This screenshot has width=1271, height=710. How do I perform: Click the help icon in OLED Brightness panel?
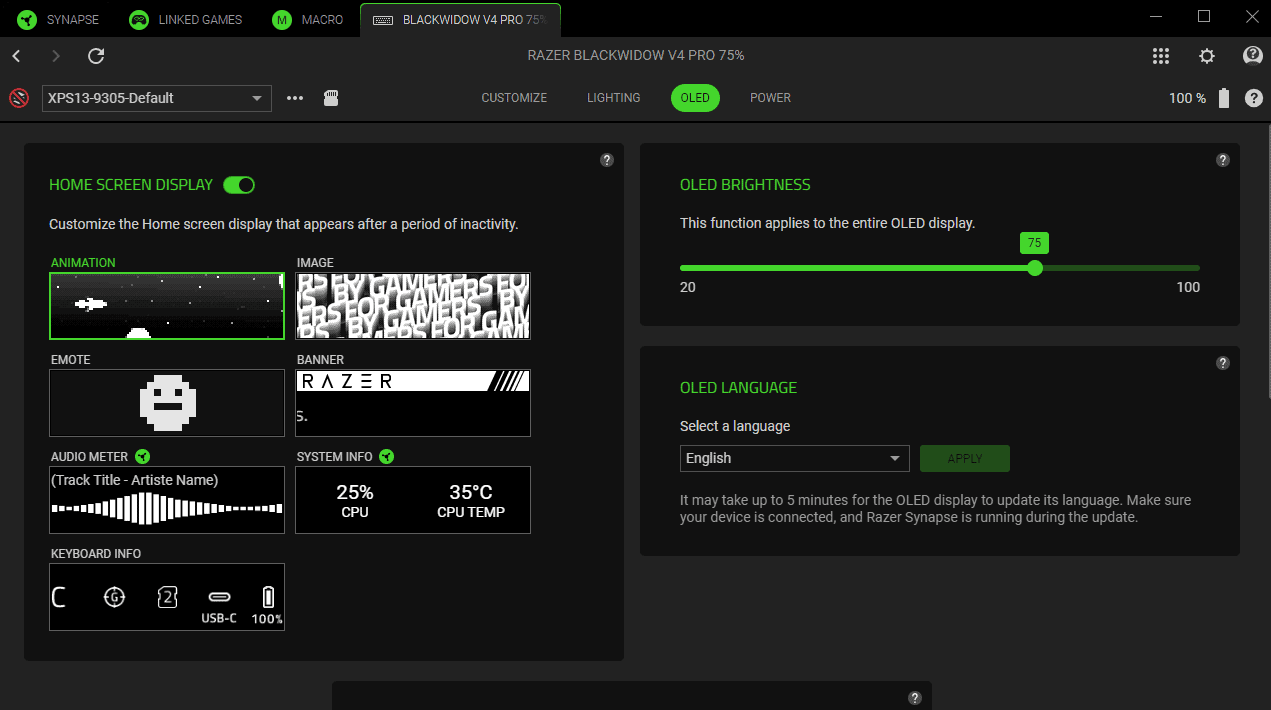(x=1222, y=160)
